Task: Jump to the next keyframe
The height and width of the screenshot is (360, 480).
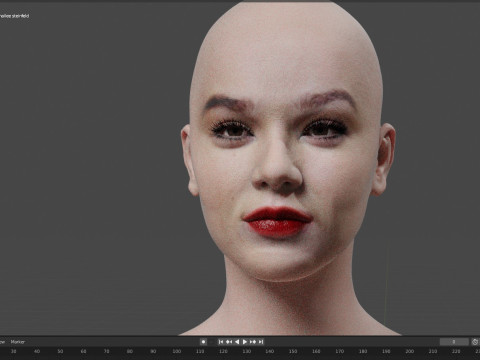Action: pyautogui.click(x=253, y=342)
